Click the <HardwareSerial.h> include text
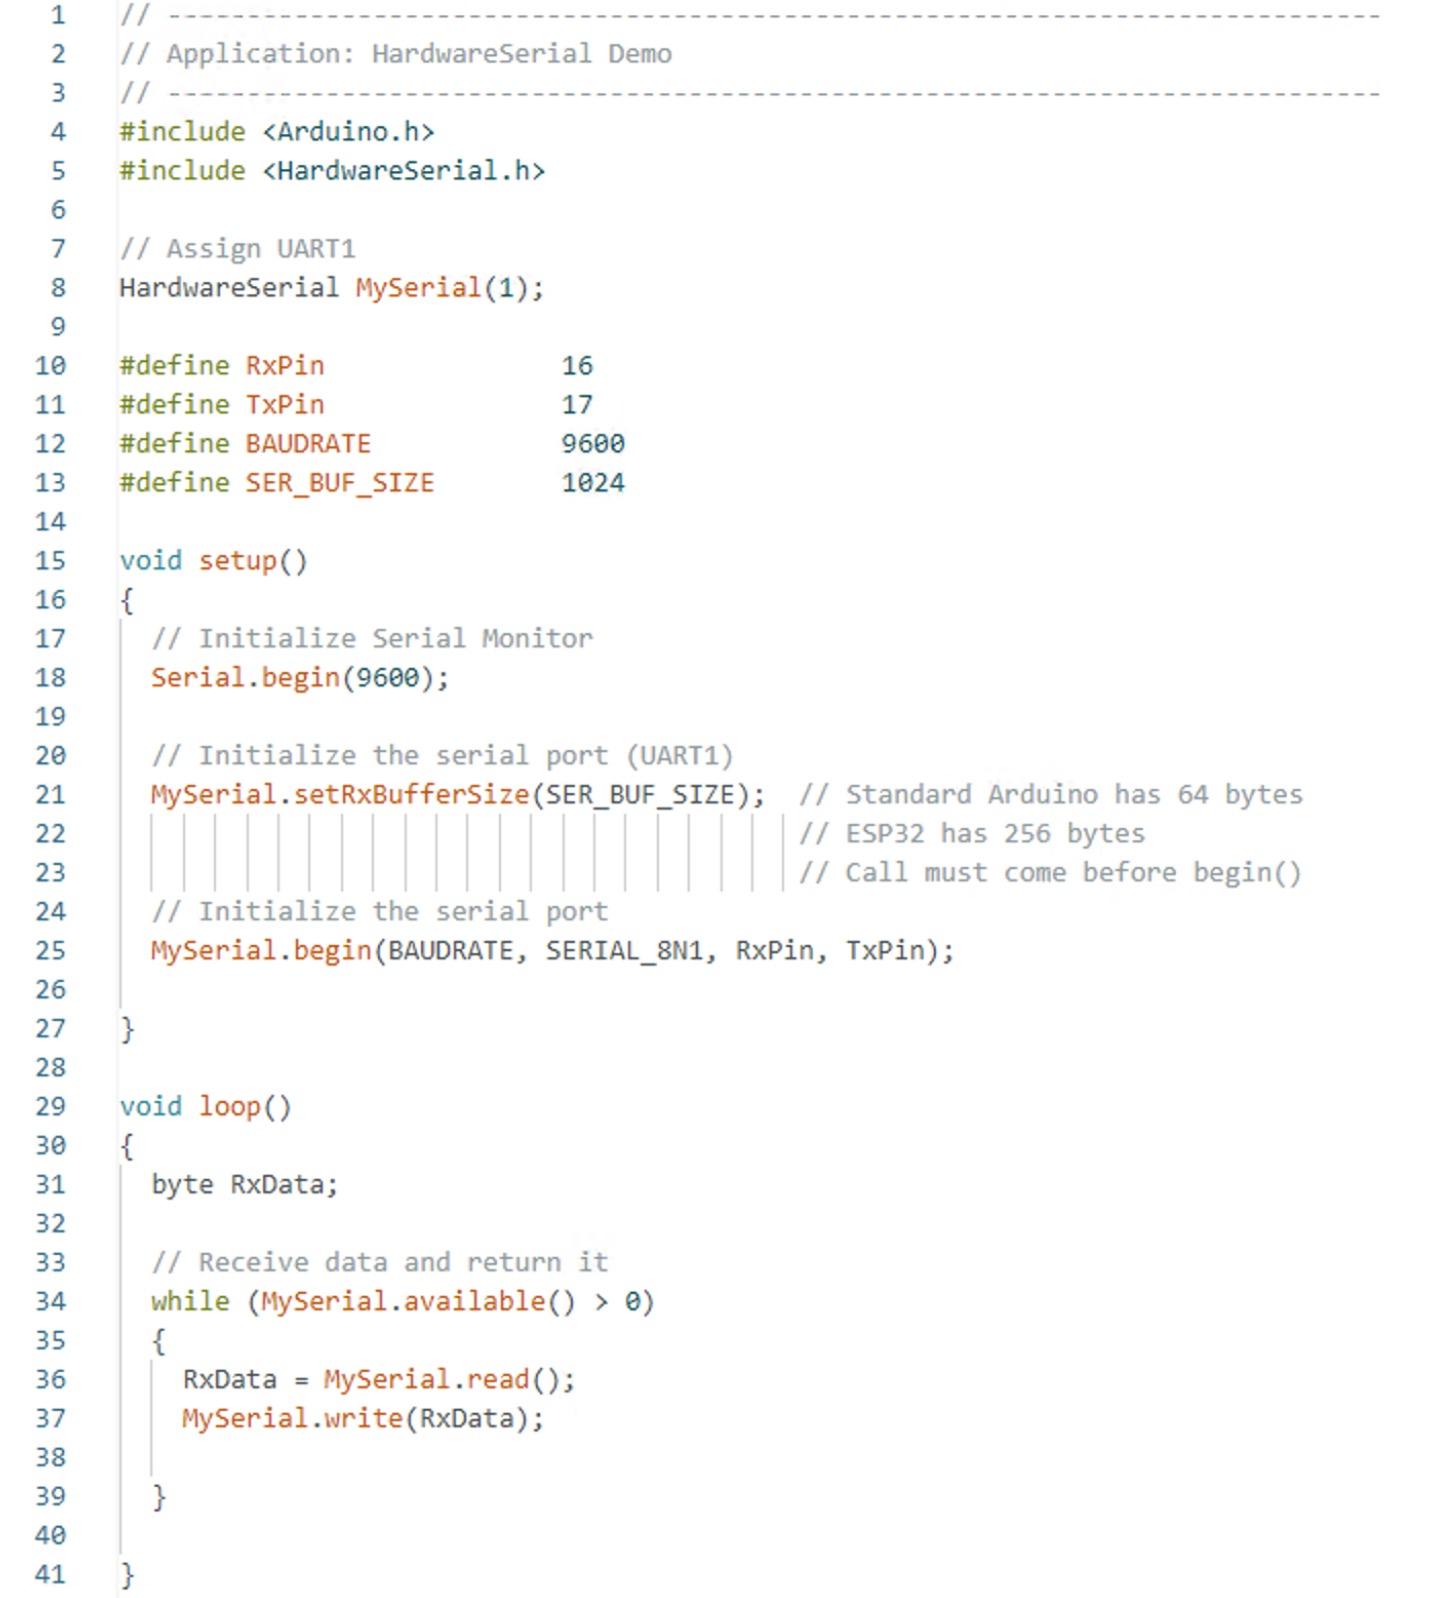Image resolution: width=1430 pixels, height=1598 pixels. pos(403,171)
